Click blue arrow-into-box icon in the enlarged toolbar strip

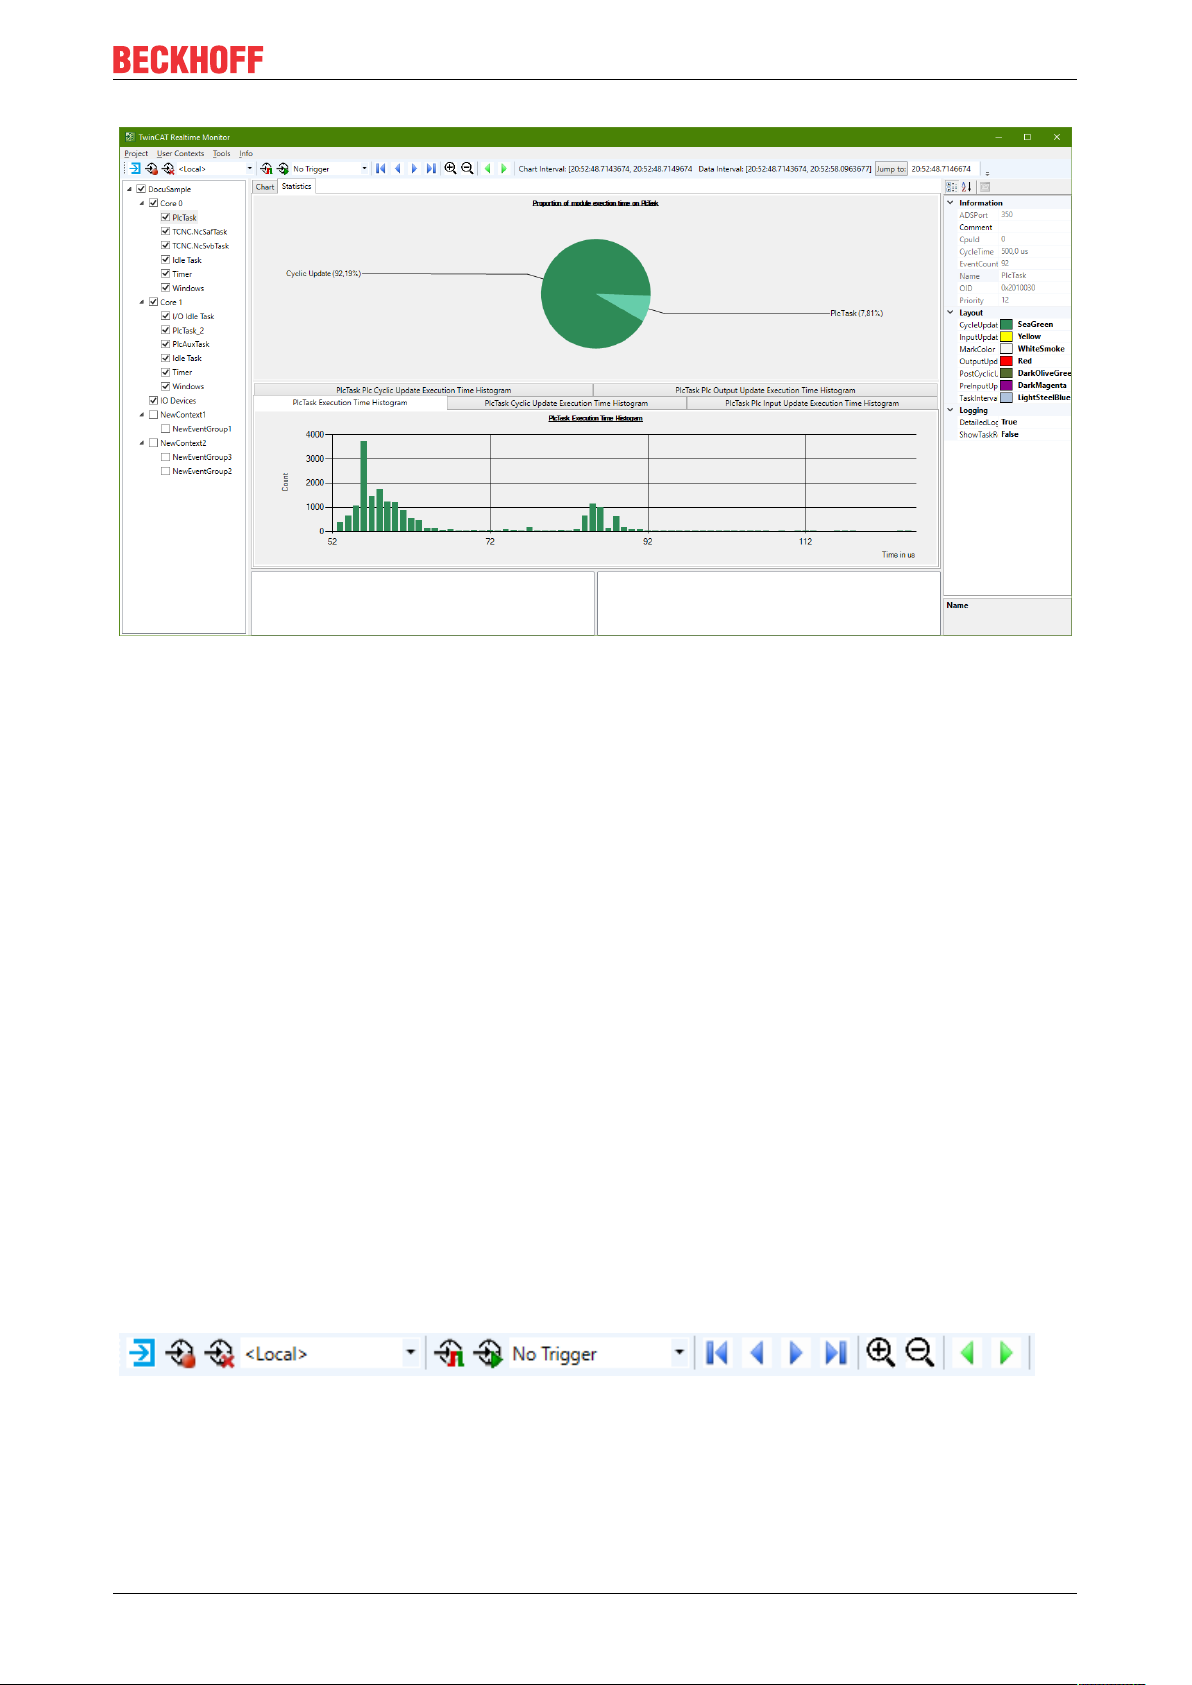coord(143,1354)
